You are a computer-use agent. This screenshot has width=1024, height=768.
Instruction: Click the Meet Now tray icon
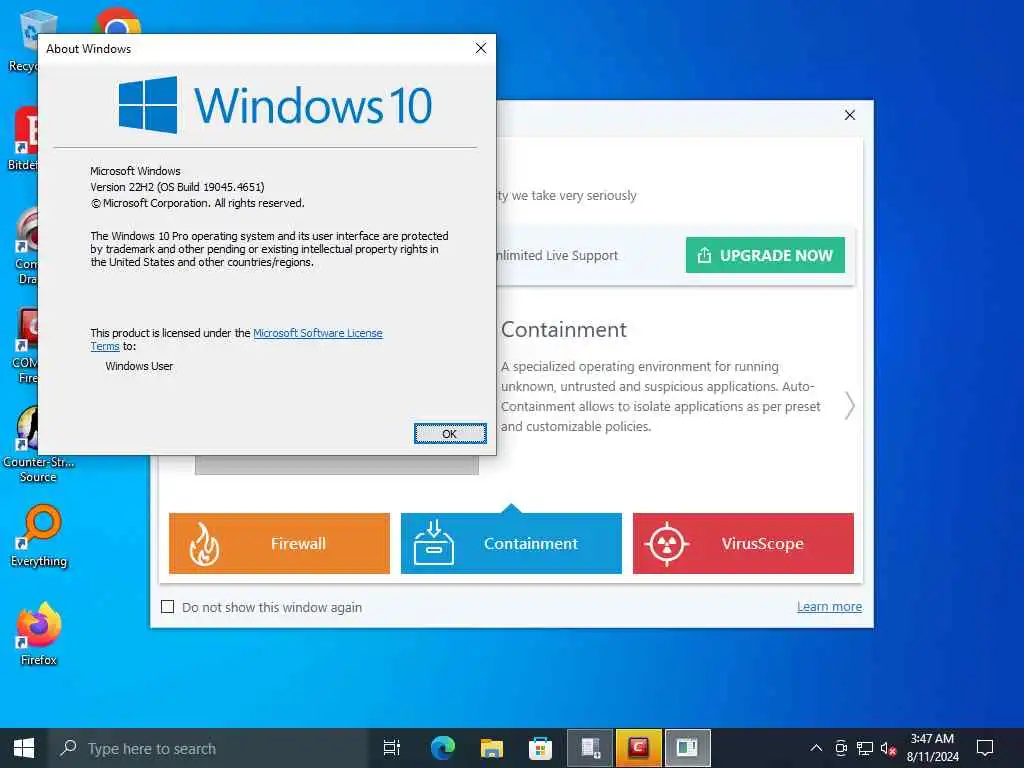[841, 748]
